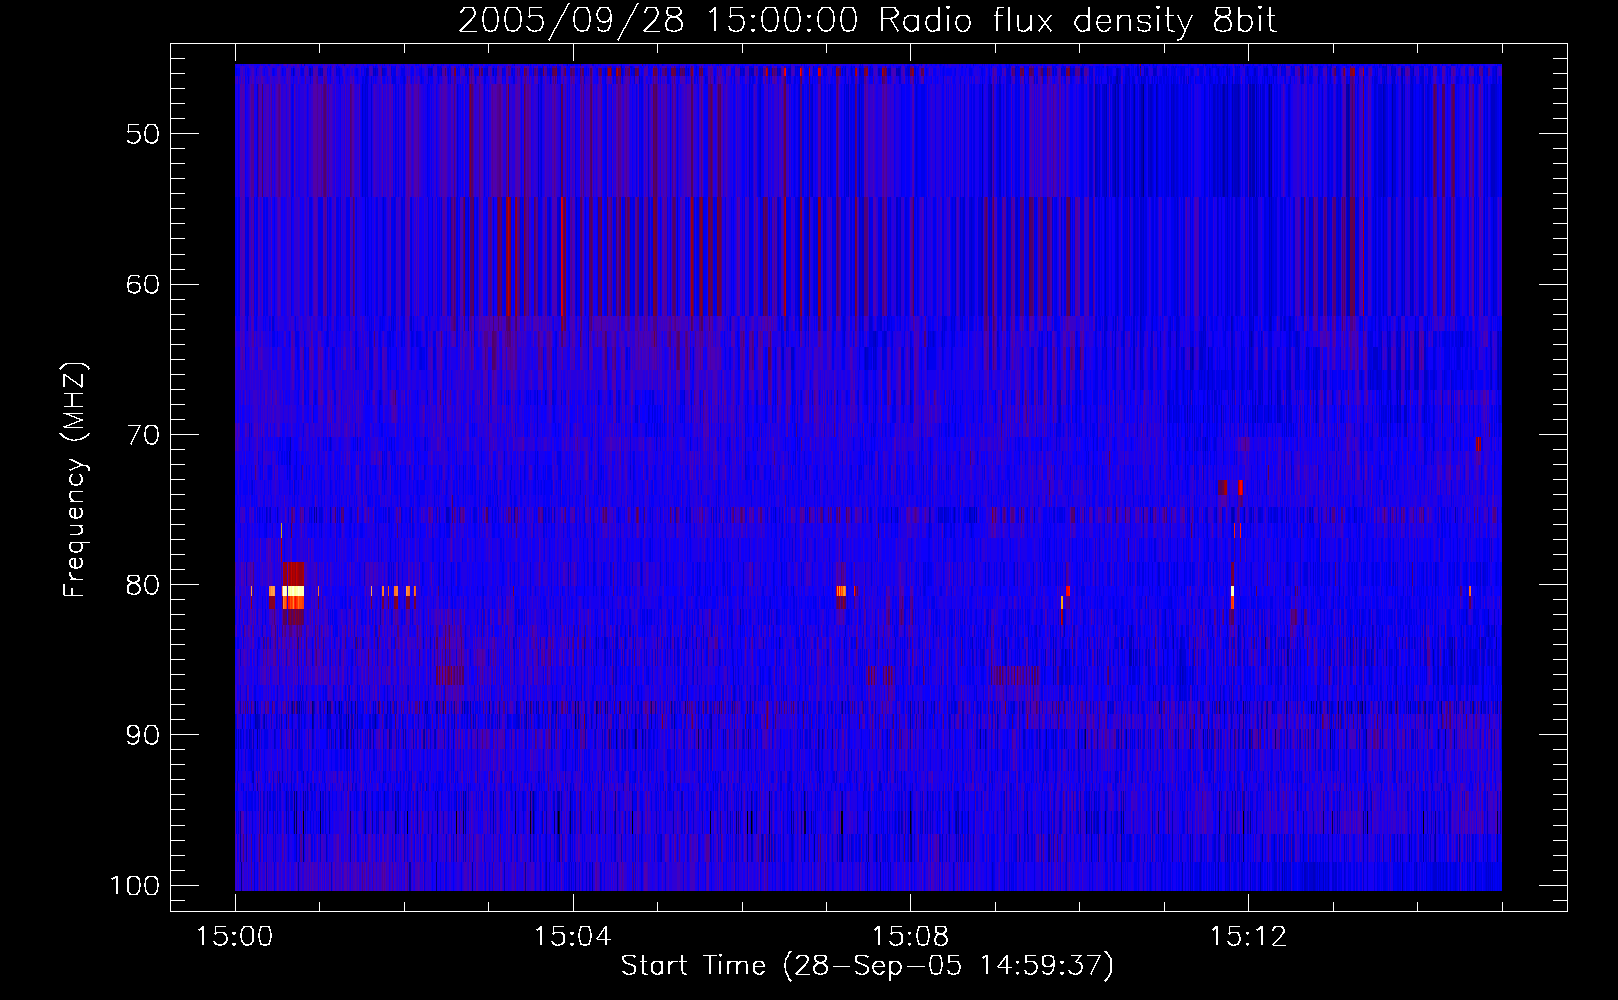Click the 15:08 time tick label
The height and width of the screenshot is (1000, 1618).
pyautogui.click(x=910, y=937)
